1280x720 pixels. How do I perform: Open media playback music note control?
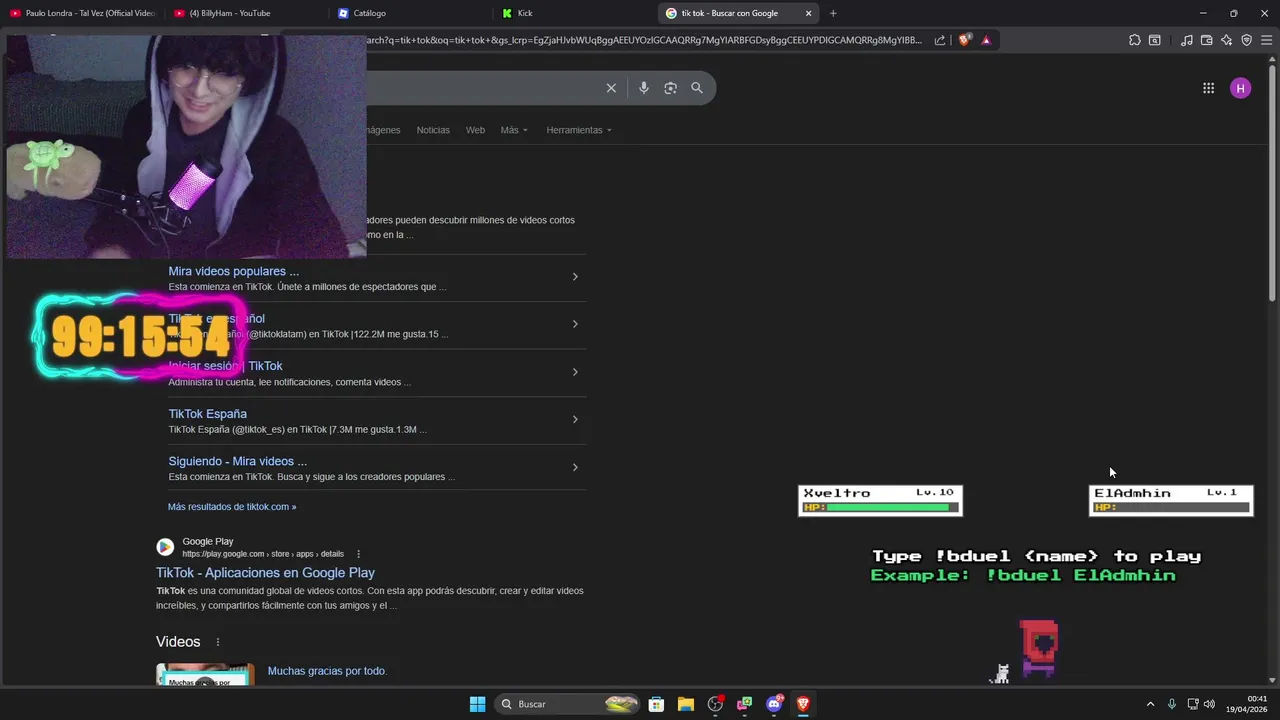[x=1186, y=40]
